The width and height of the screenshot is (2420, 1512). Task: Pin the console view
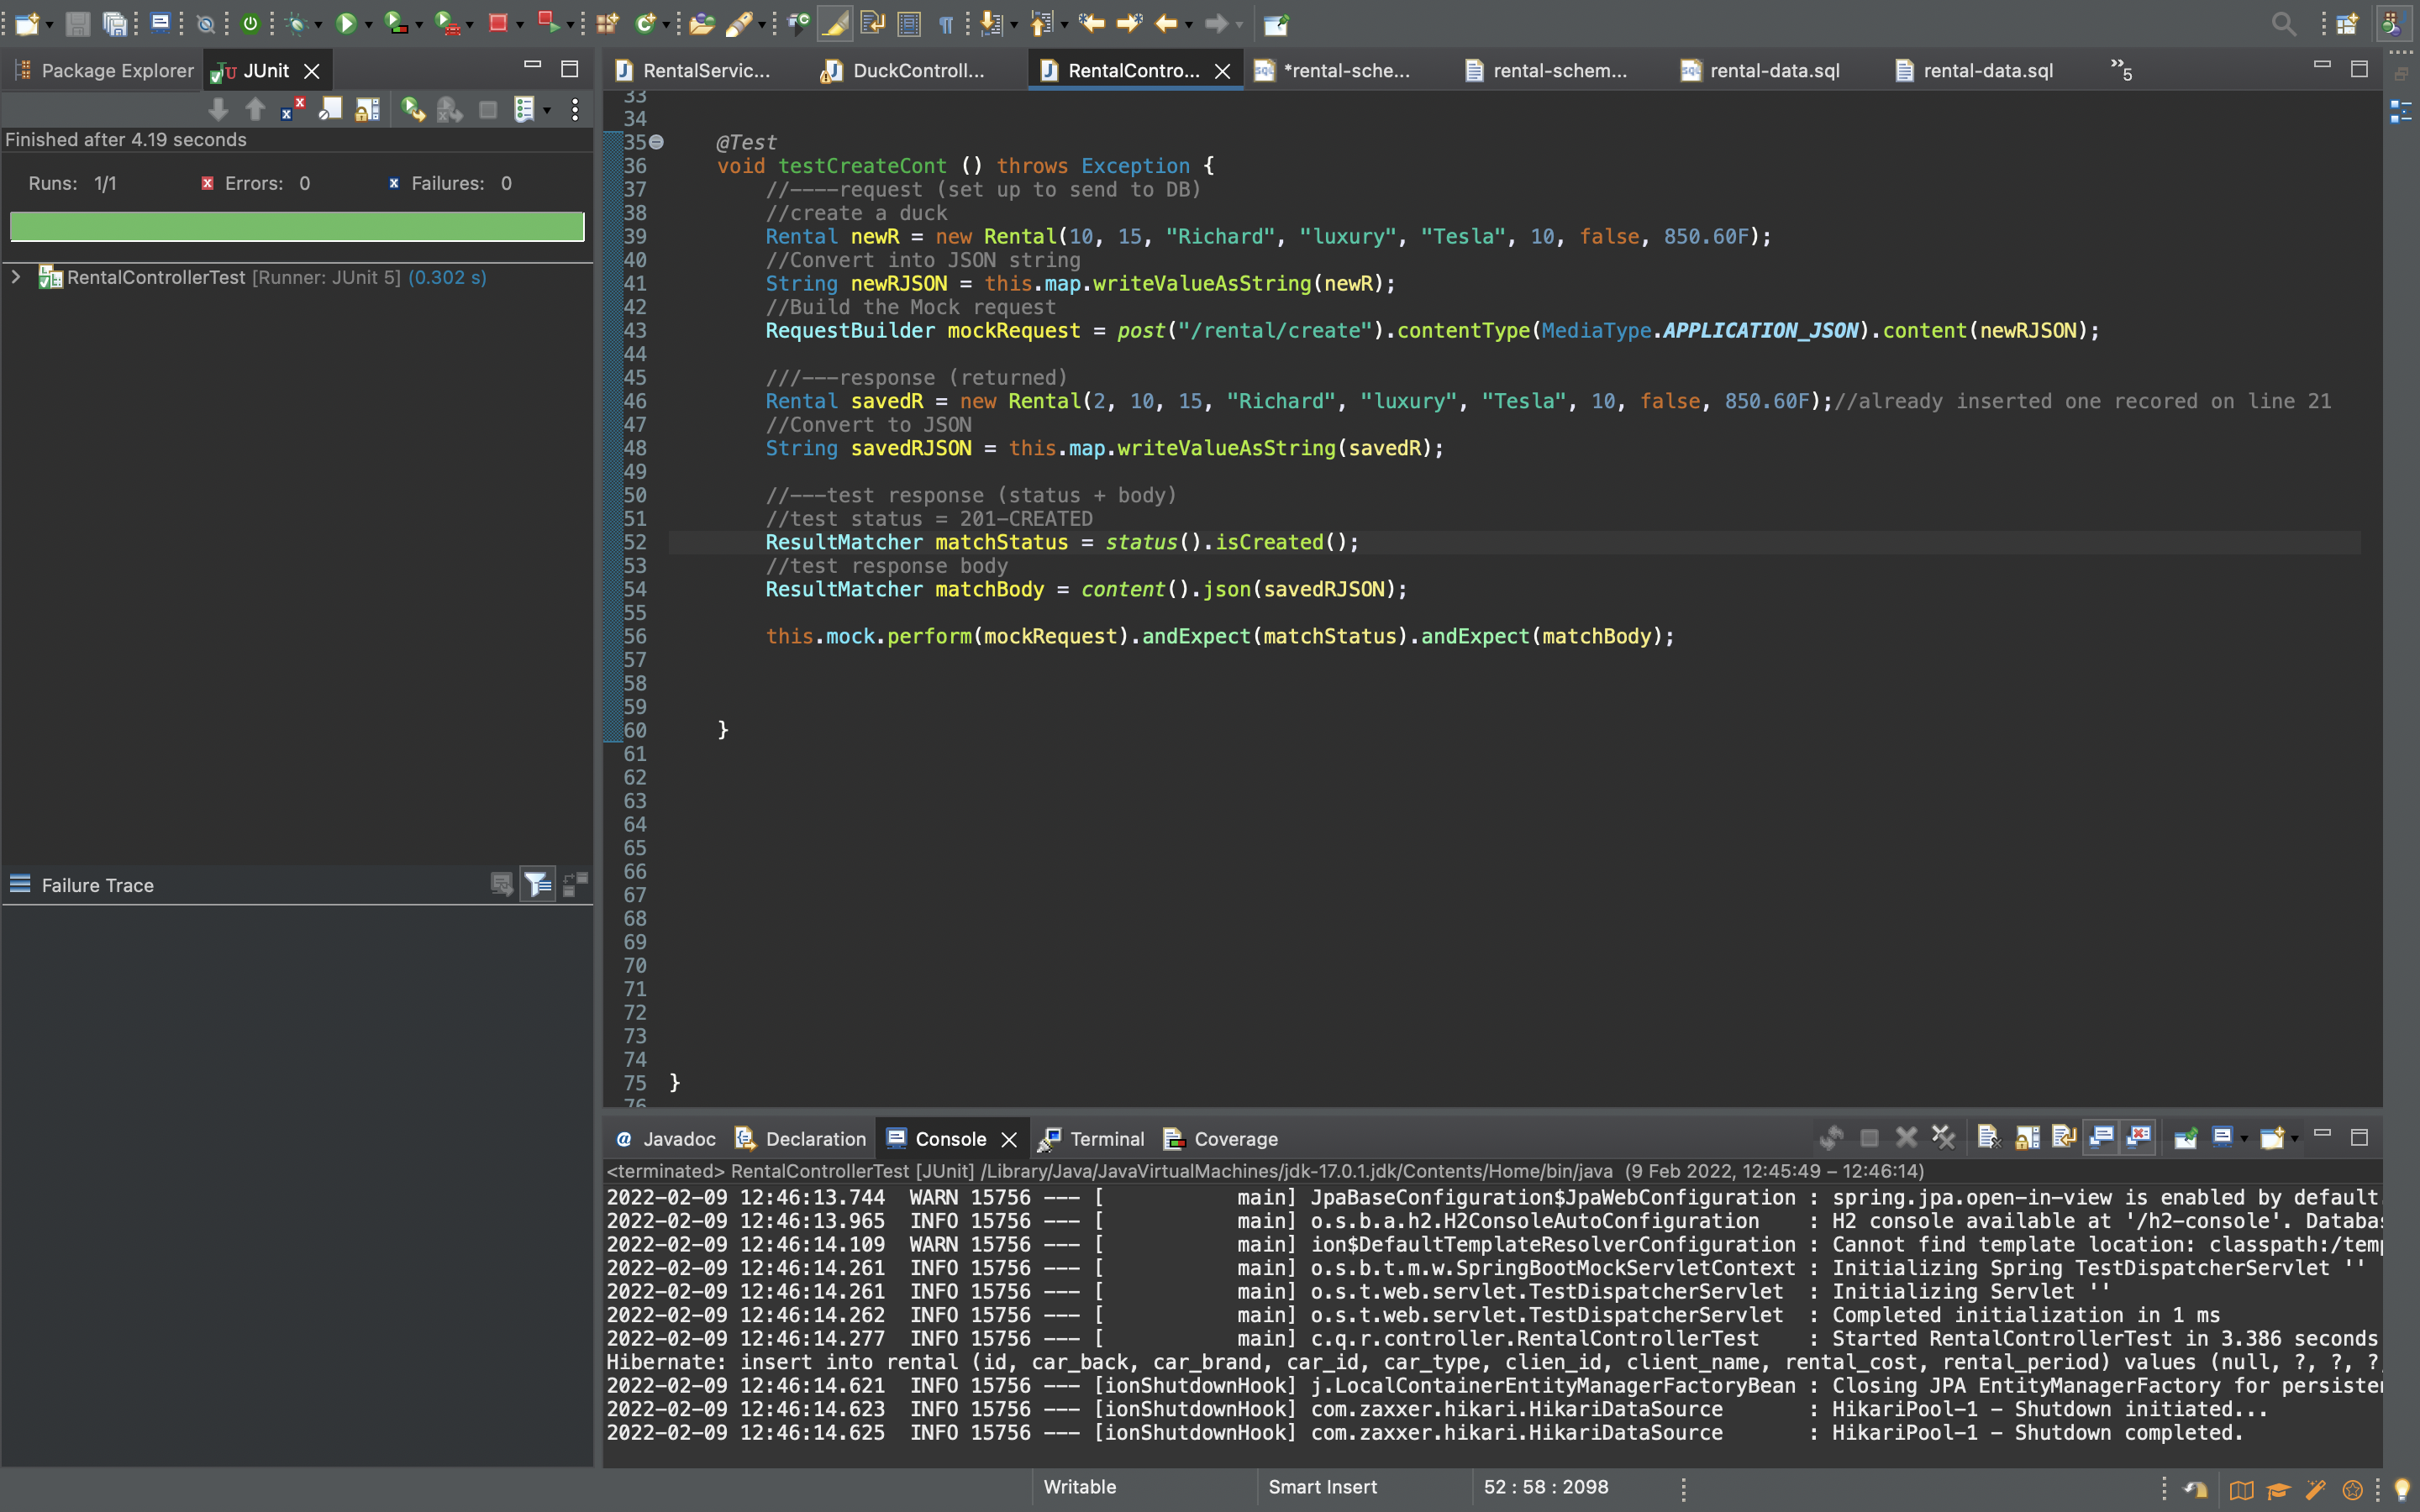point(2185,1137)
